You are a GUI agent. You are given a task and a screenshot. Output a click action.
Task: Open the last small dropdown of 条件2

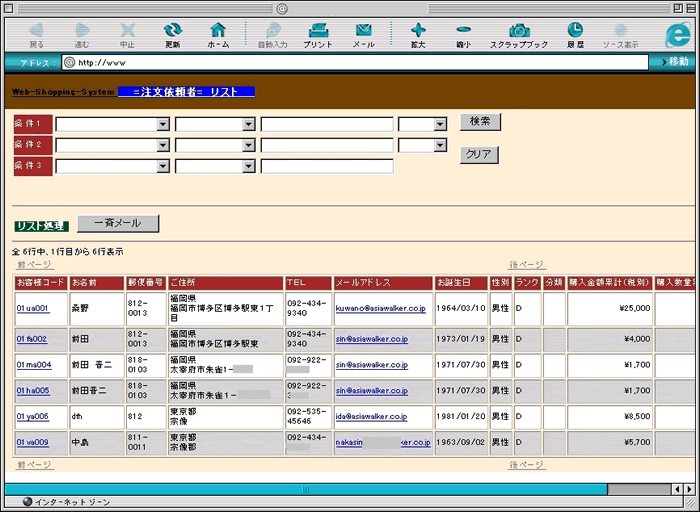coord(422,145)
